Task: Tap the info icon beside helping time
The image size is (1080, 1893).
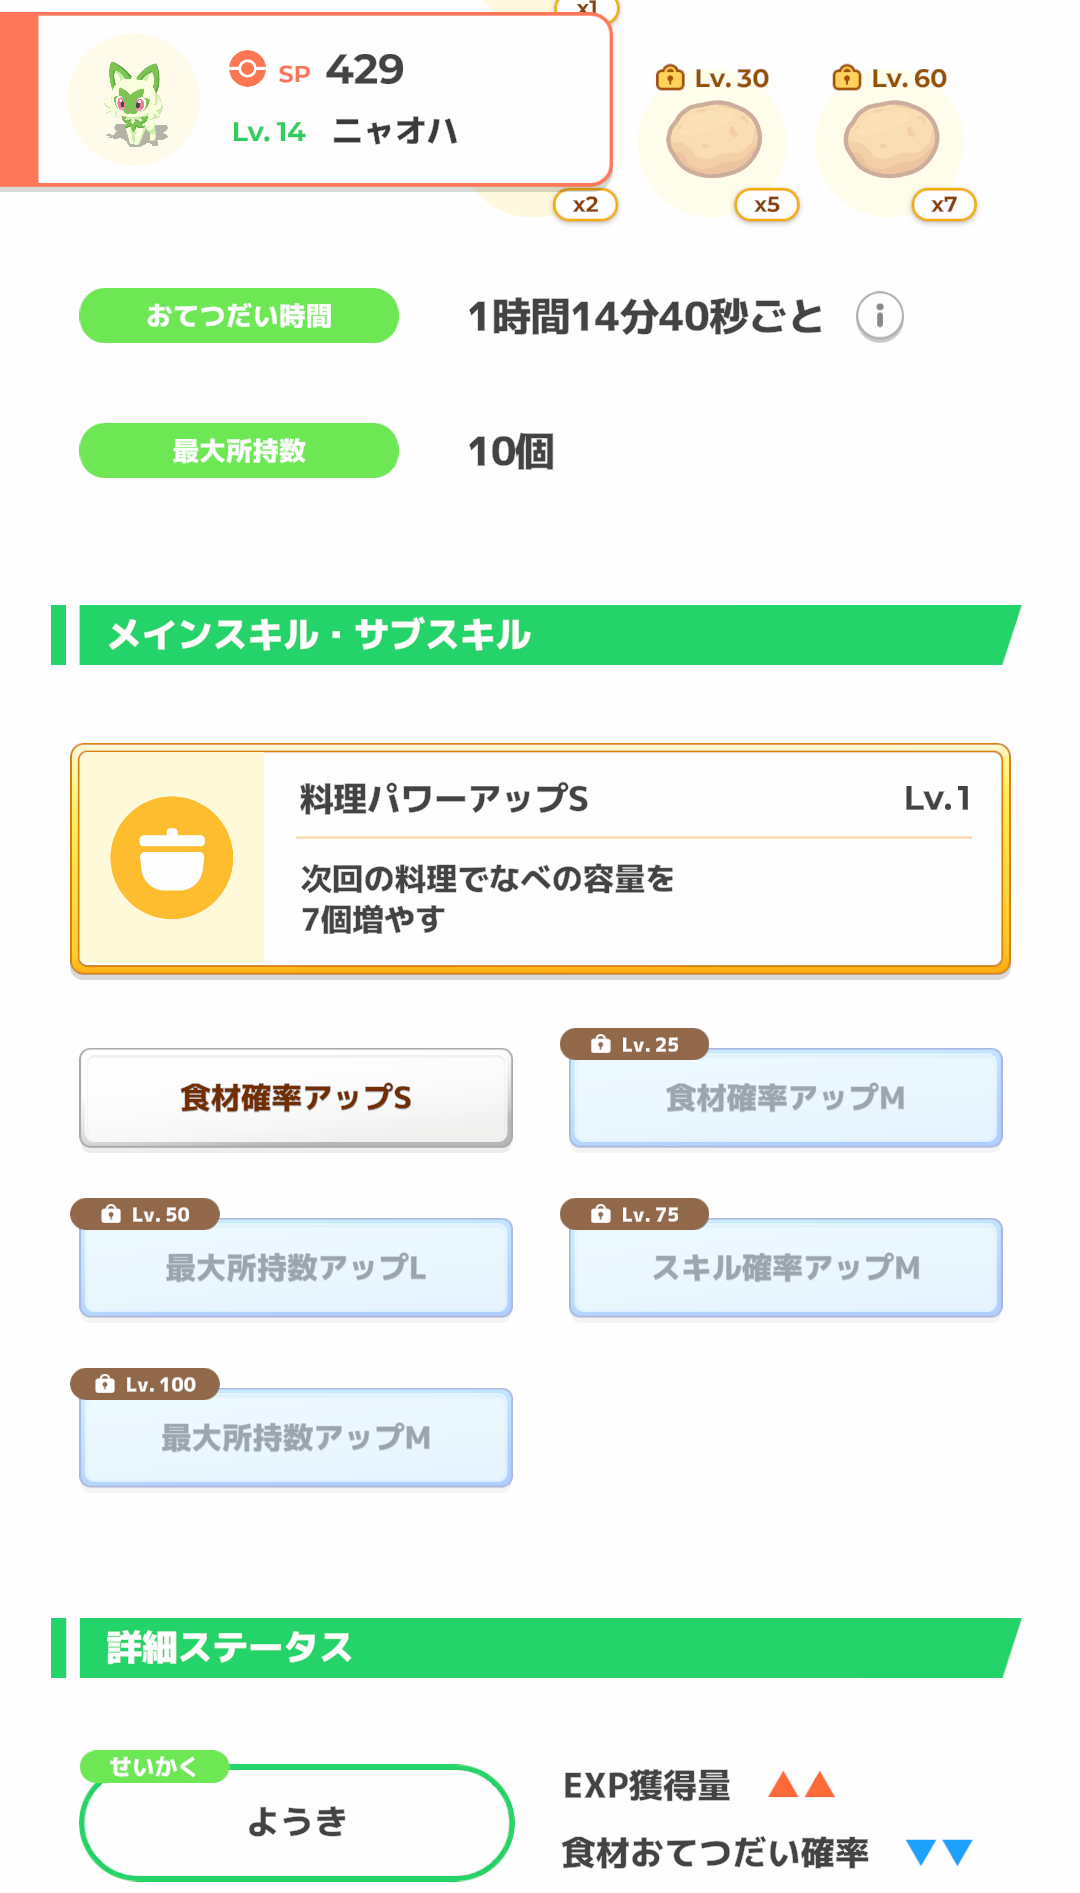Action: (879, 317)
